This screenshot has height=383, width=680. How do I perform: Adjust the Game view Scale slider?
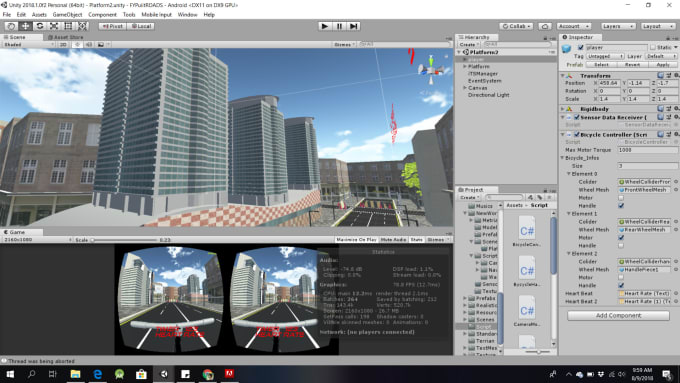click(124, 239)
